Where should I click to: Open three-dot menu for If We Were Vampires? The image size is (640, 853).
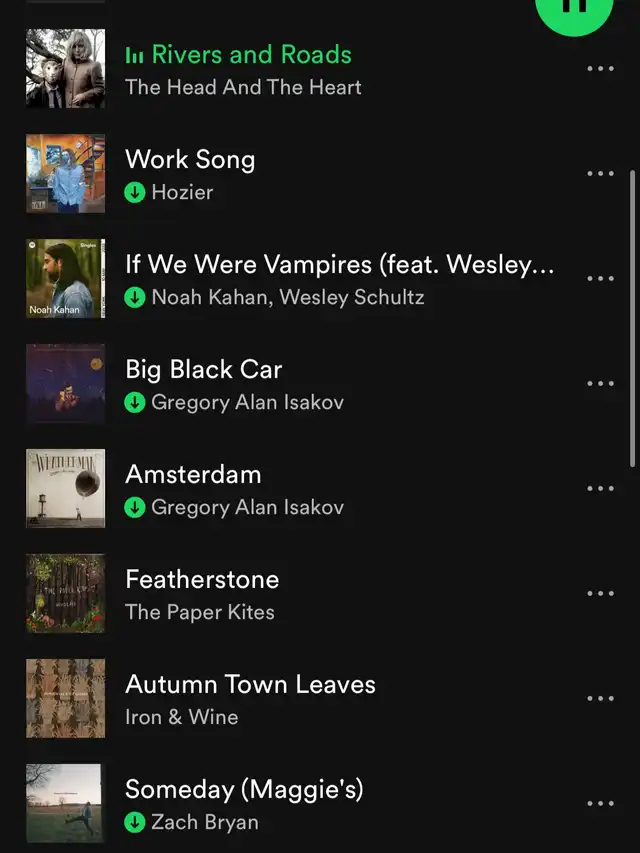tap(600, 279)
